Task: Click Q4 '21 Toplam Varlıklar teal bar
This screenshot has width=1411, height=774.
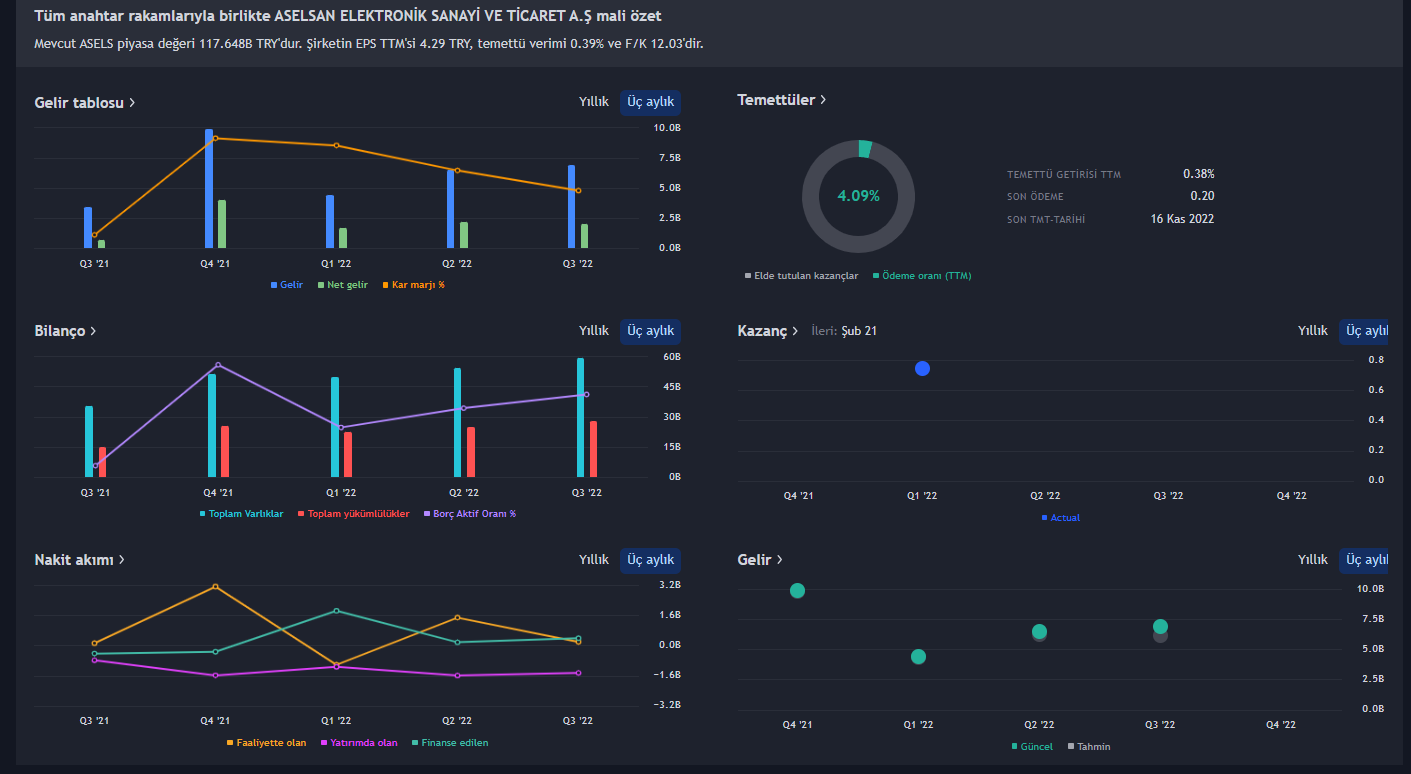Action: pyautogui.click(x=212, y=425)
